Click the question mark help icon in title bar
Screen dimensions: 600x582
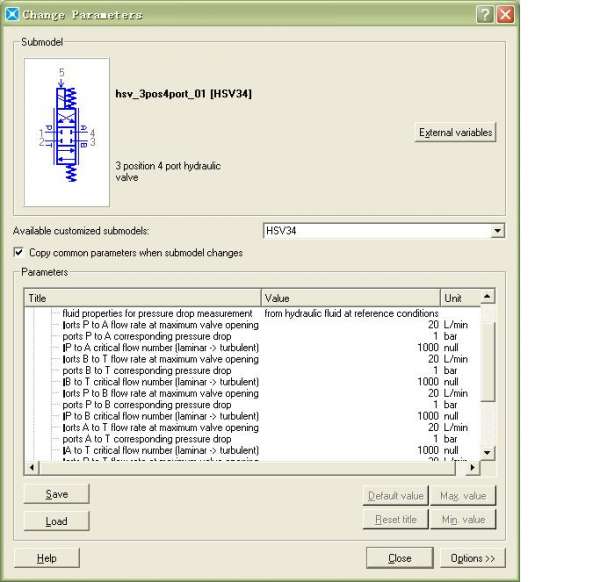[x=485, y=14]
